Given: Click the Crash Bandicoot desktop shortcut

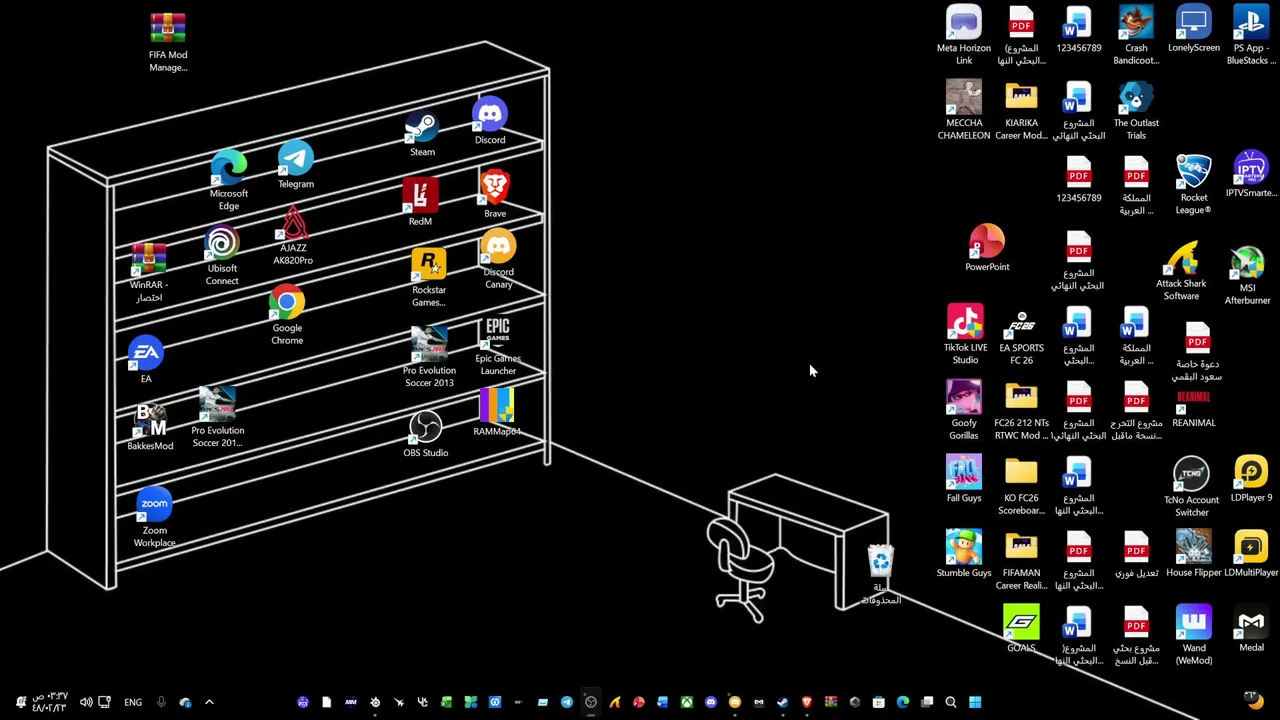Looking at the screenshot, I should (x=1136, y=36).
